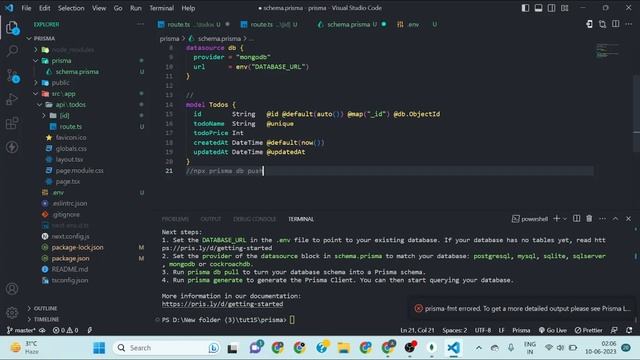Open the Extensions view

[12, 123]
